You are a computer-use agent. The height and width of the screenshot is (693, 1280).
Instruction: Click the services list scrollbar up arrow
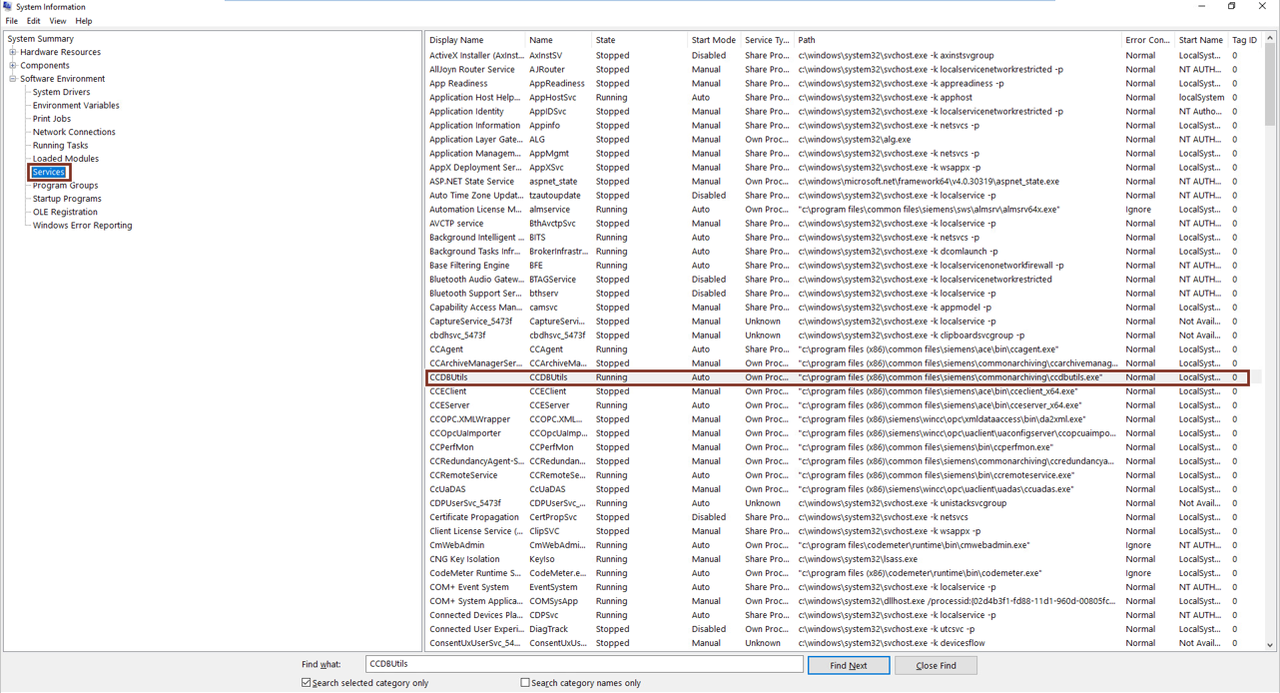[1270, 39]
